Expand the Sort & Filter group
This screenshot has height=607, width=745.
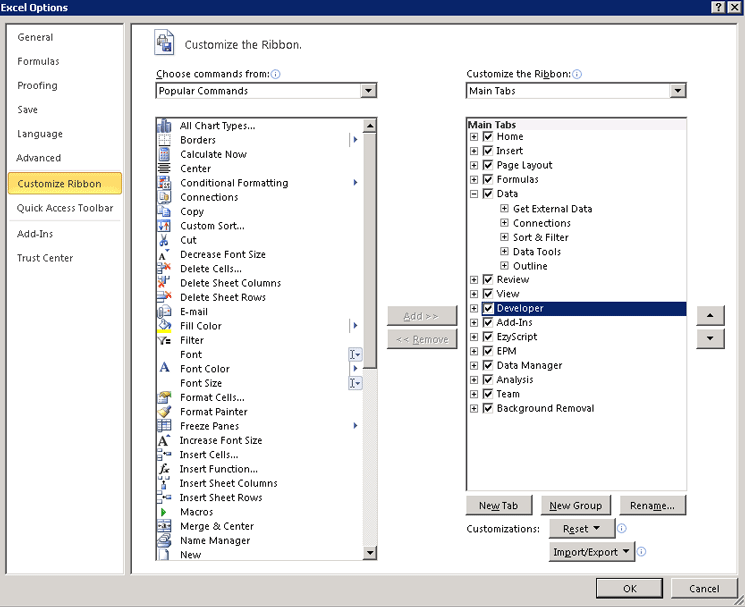pos(504,238)
